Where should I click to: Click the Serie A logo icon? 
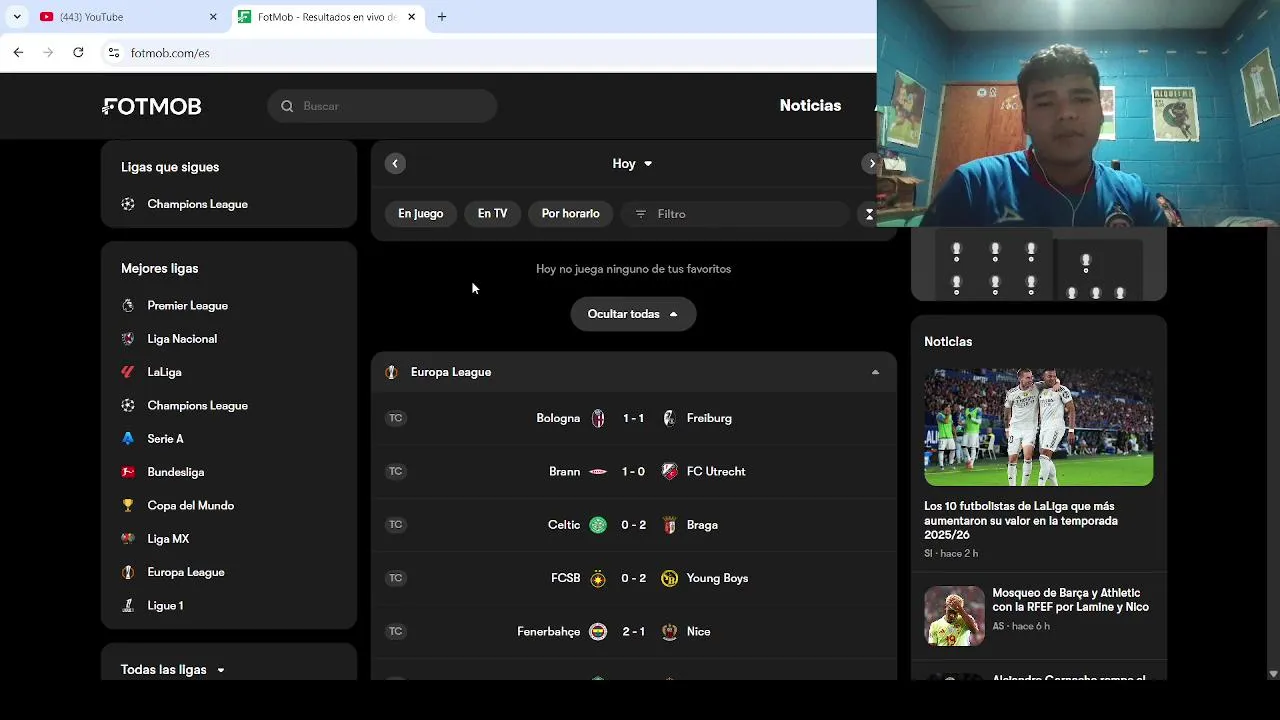[x=128, y=439]
